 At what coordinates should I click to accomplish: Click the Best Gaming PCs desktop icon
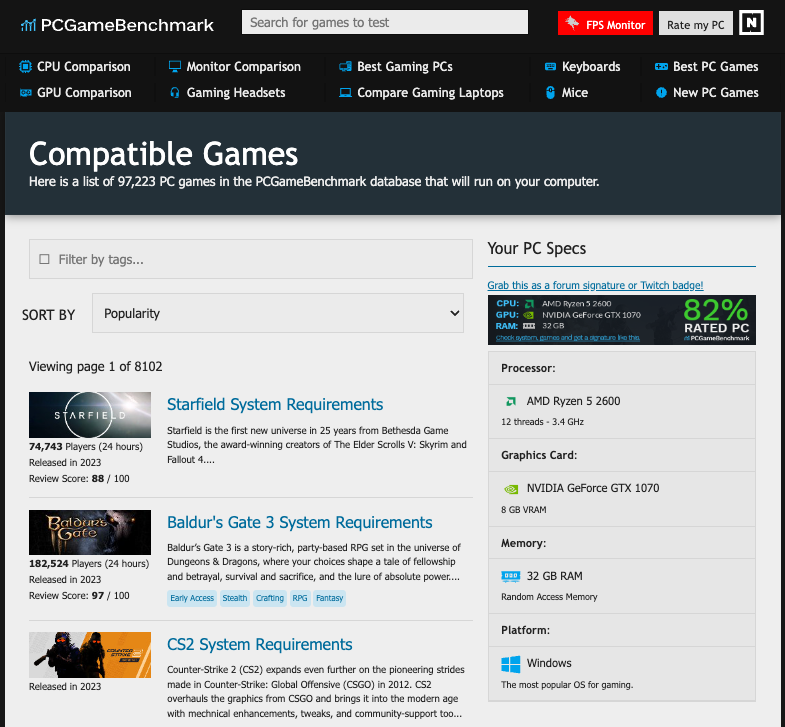click(x=345, y=67)
